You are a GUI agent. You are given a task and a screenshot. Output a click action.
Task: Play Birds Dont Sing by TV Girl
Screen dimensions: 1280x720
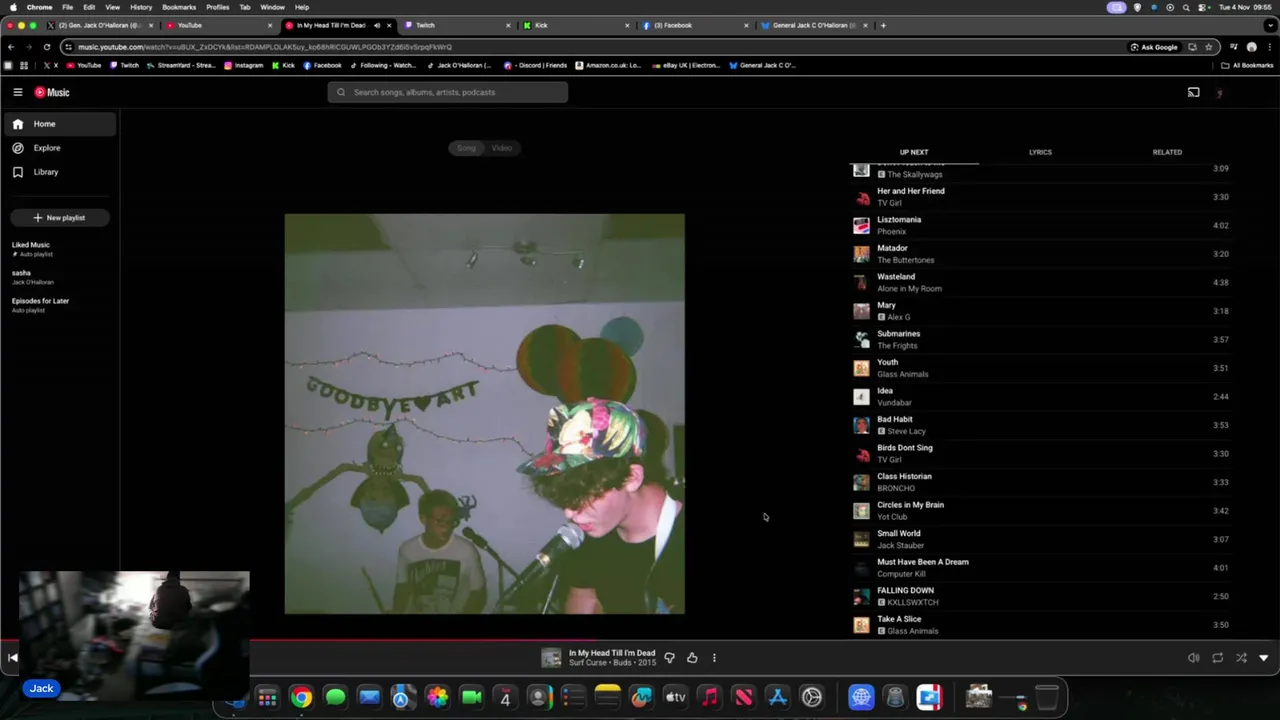point(1040,453)
